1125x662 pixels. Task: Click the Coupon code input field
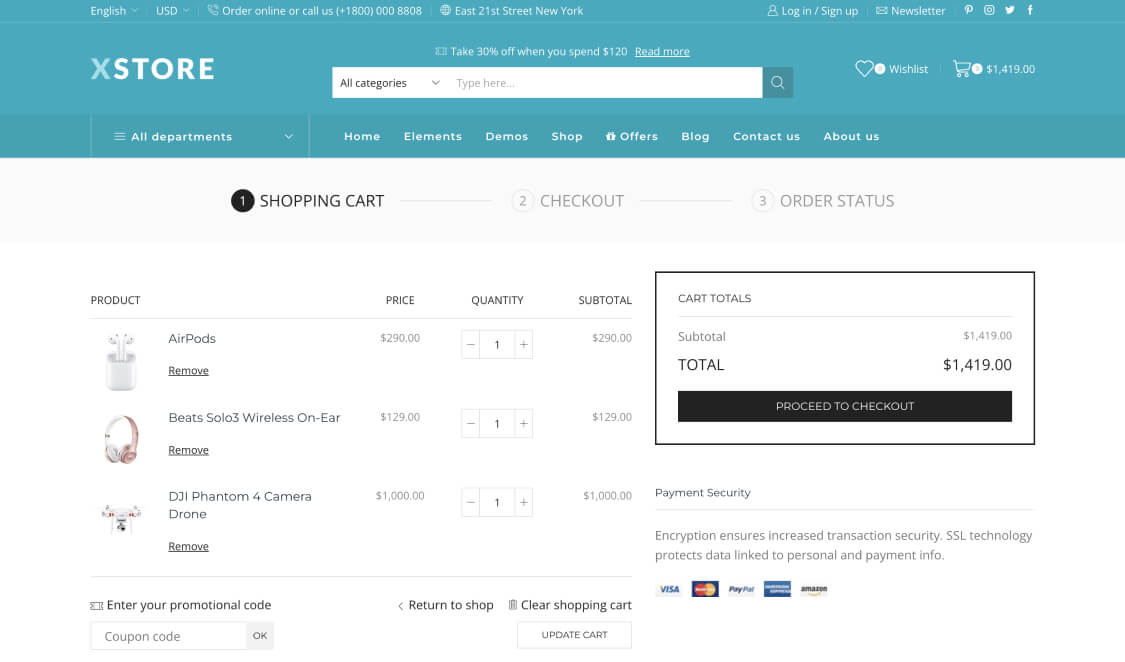[168, 636]
